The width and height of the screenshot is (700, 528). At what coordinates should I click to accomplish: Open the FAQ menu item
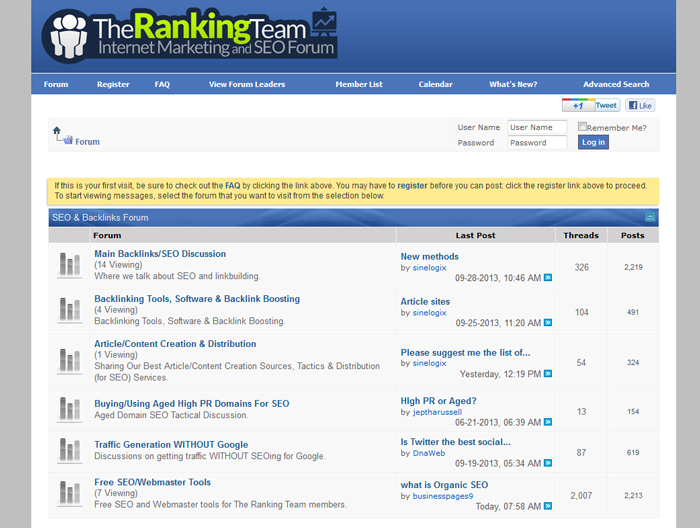[162, 84]
